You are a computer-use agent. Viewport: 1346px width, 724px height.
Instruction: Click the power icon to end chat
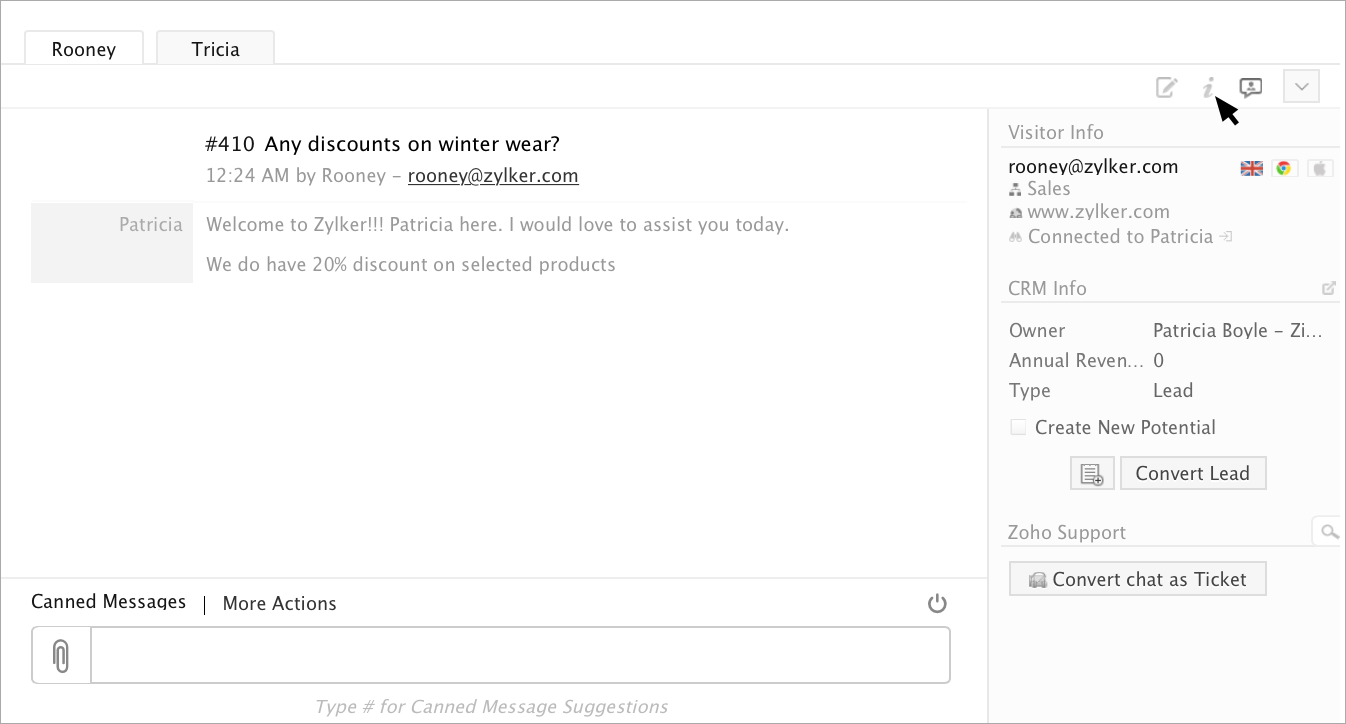coord(937,603)
